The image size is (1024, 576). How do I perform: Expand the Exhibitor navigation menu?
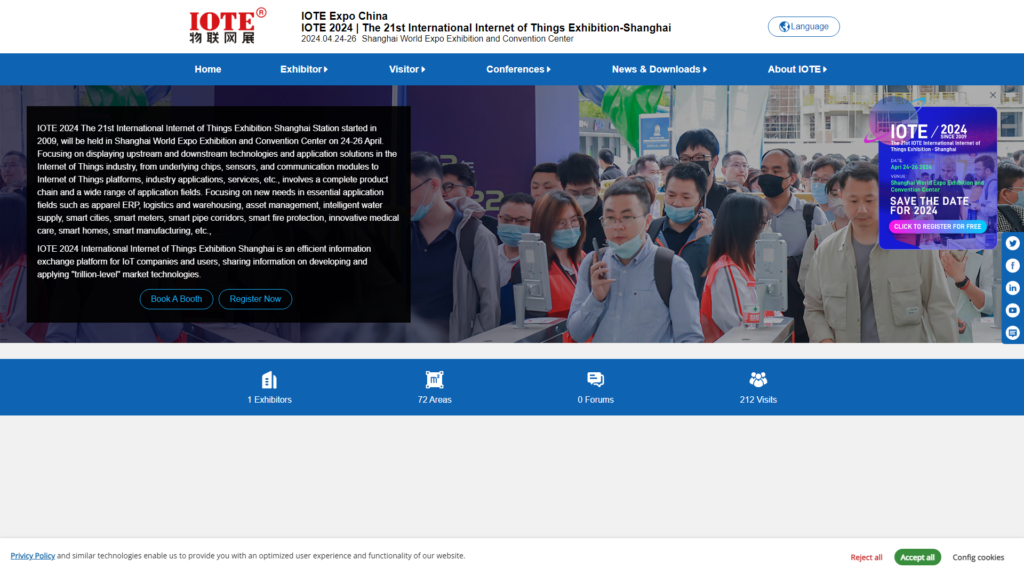[304, 69]
